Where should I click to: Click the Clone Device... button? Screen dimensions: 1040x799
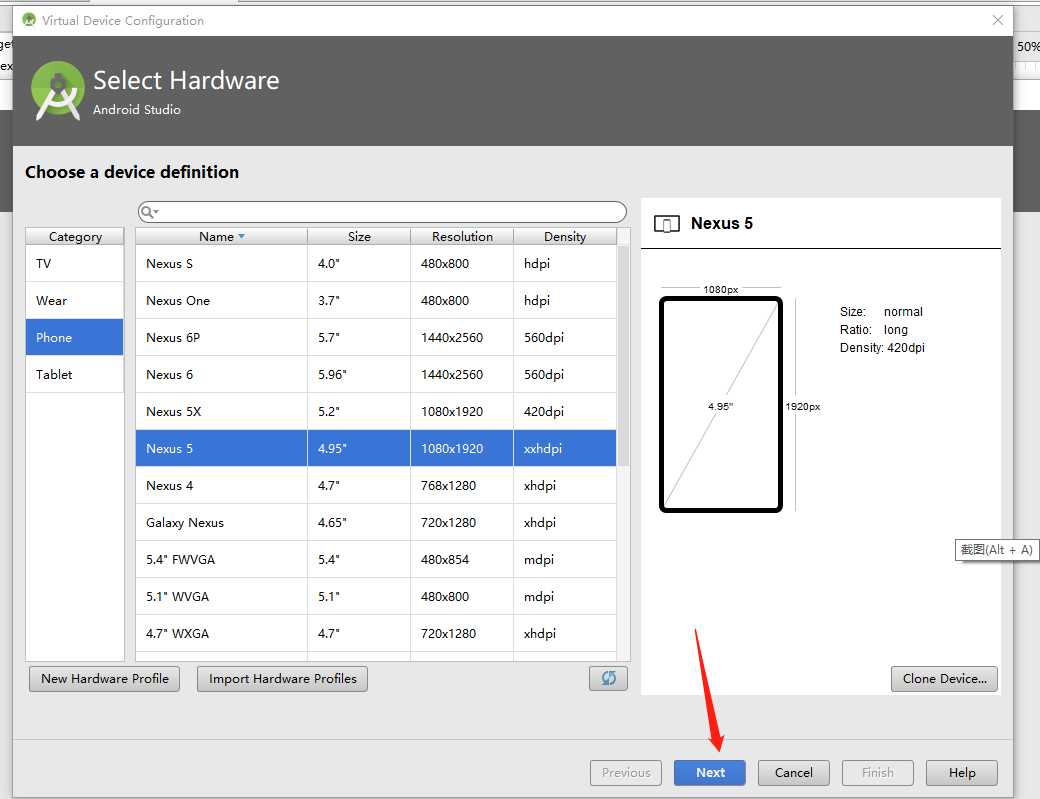pyautogui.click(x=944, y=678)
